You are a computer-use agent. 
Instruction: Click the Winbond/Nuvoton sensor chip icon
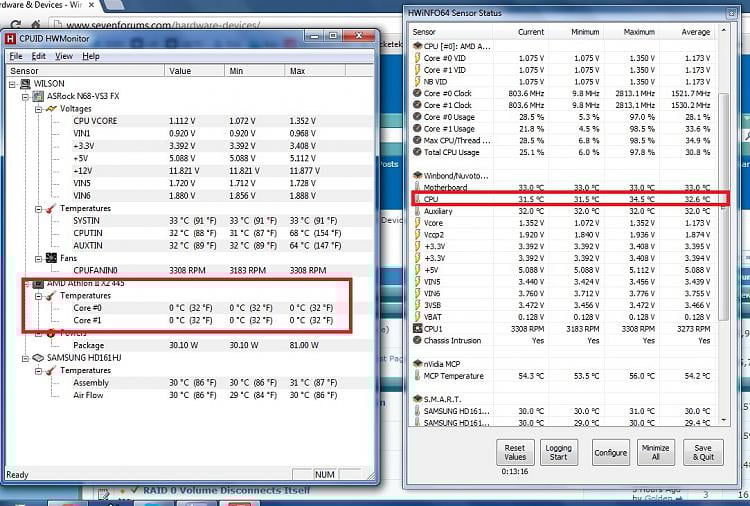click(418, 176)
